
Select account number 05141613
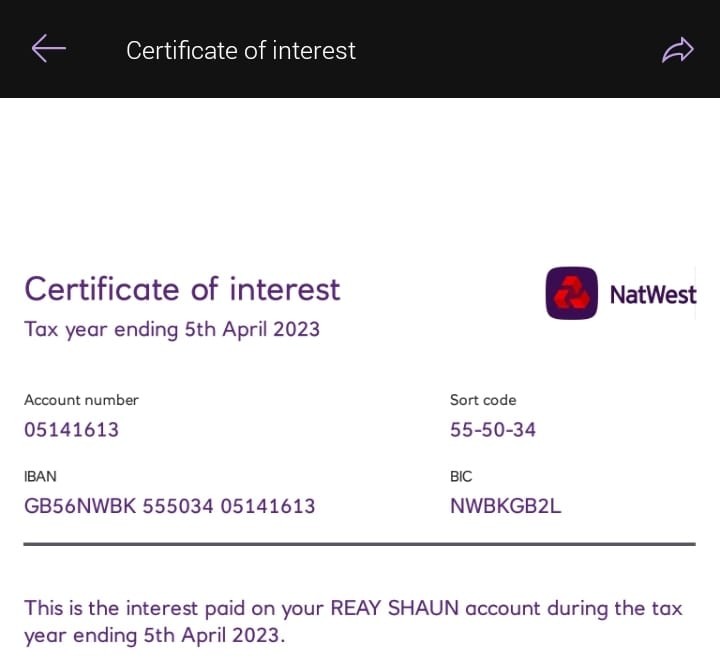click(71, 430)
